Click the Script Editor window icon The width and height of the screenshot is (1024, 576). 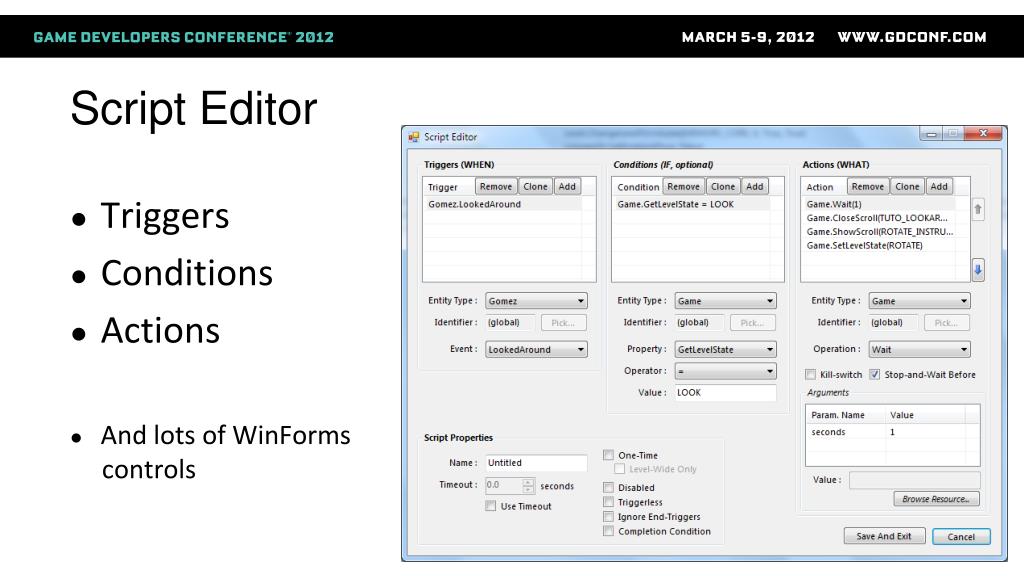point(413,136)
